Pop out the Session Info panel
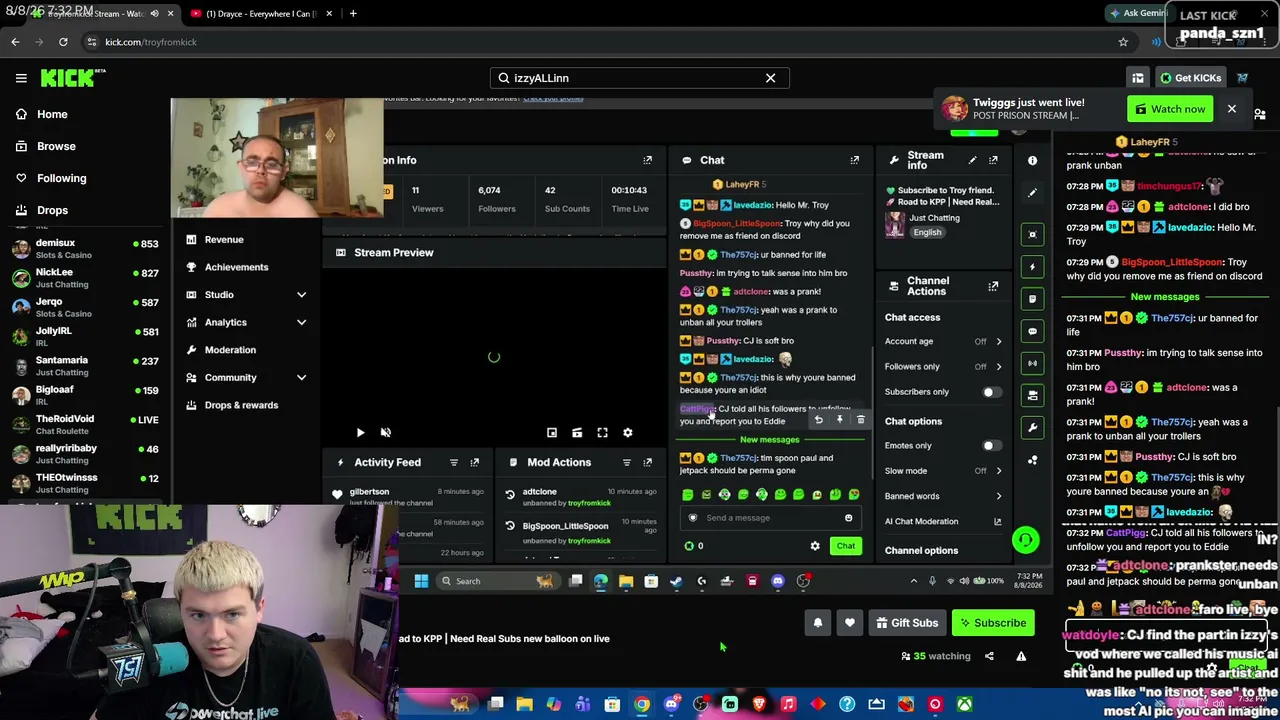The image size is (1280, 720). pos(648,160)
